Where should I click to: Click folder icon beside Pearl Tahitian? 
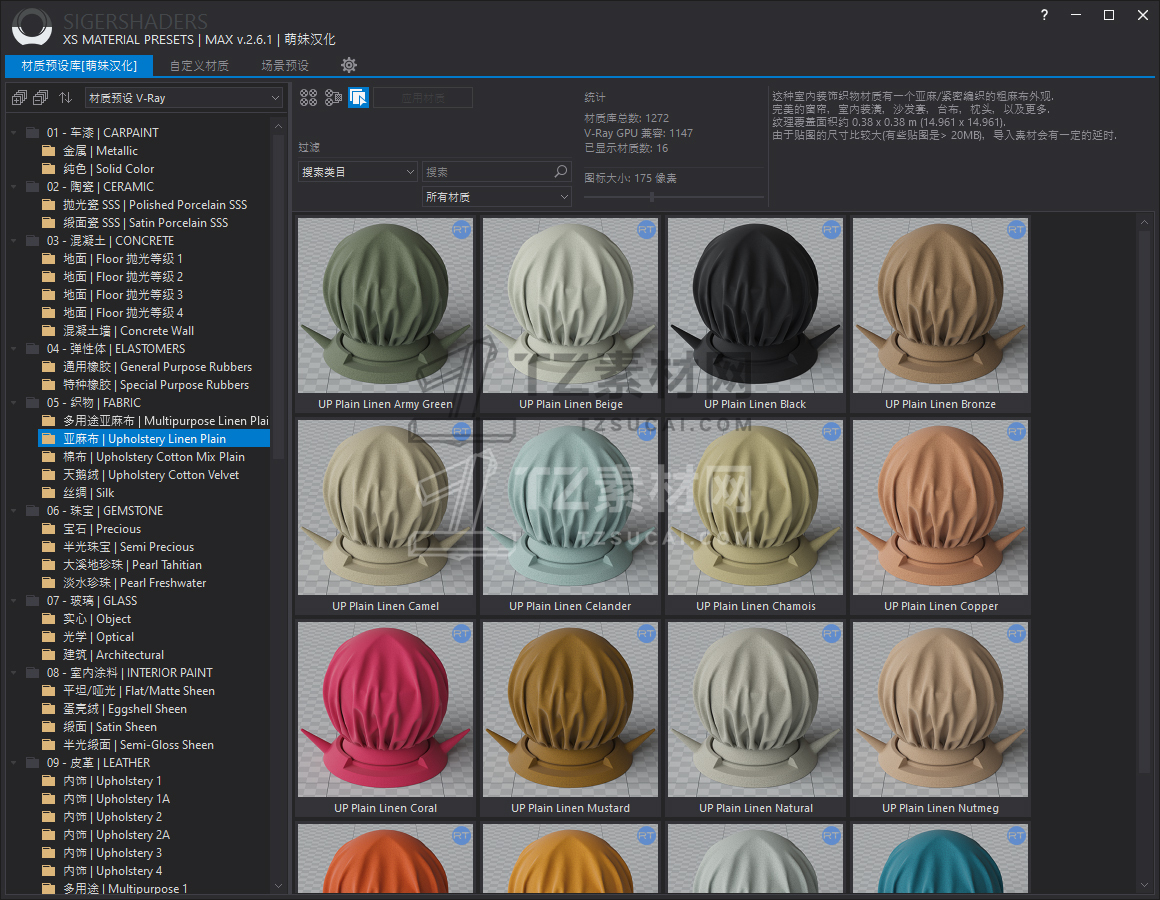click(x=49, y=565)
